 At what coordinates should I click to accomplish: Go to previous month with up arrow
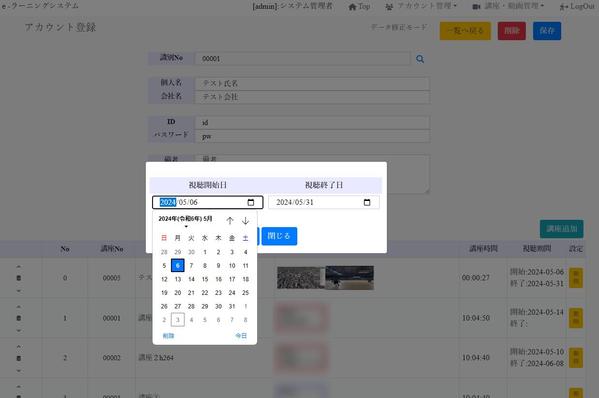pyautogui.click(x=230, y=221)
